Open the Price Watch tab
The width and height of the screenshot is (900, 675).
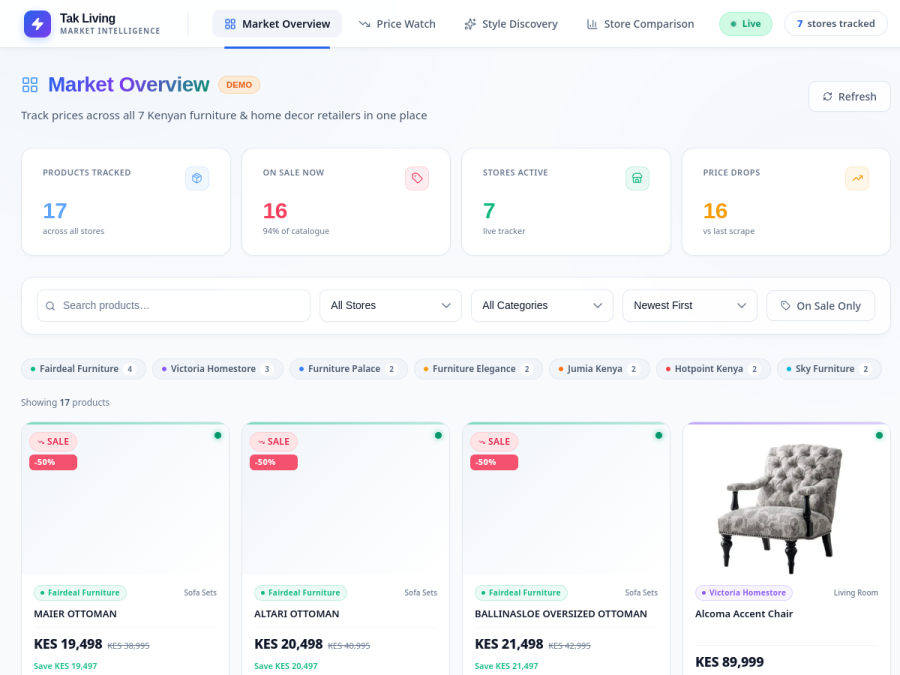(x=397, y=24)
